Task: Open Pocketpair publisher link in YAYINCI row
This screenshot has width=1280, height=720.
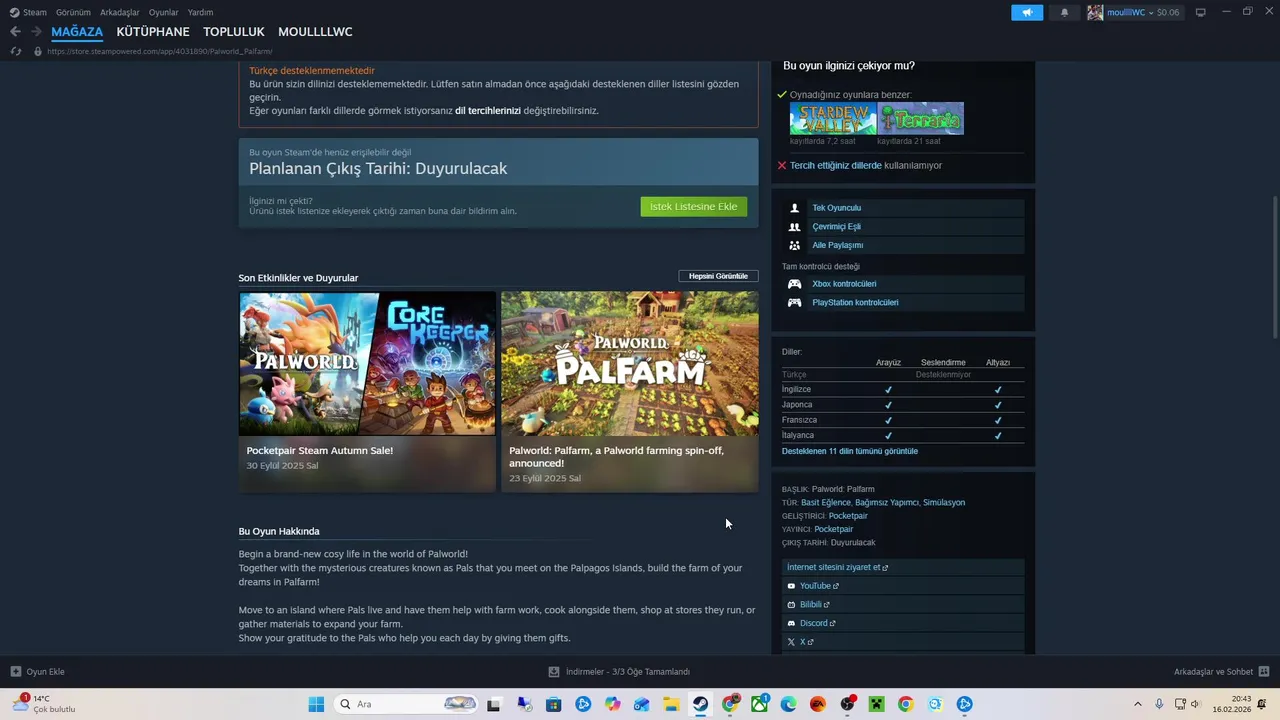Action: (834, 529)
